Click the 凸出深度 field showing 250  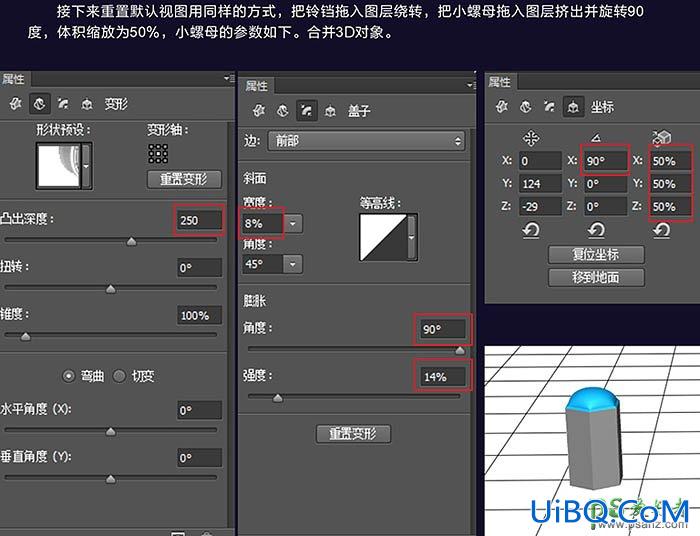(199, 220)
